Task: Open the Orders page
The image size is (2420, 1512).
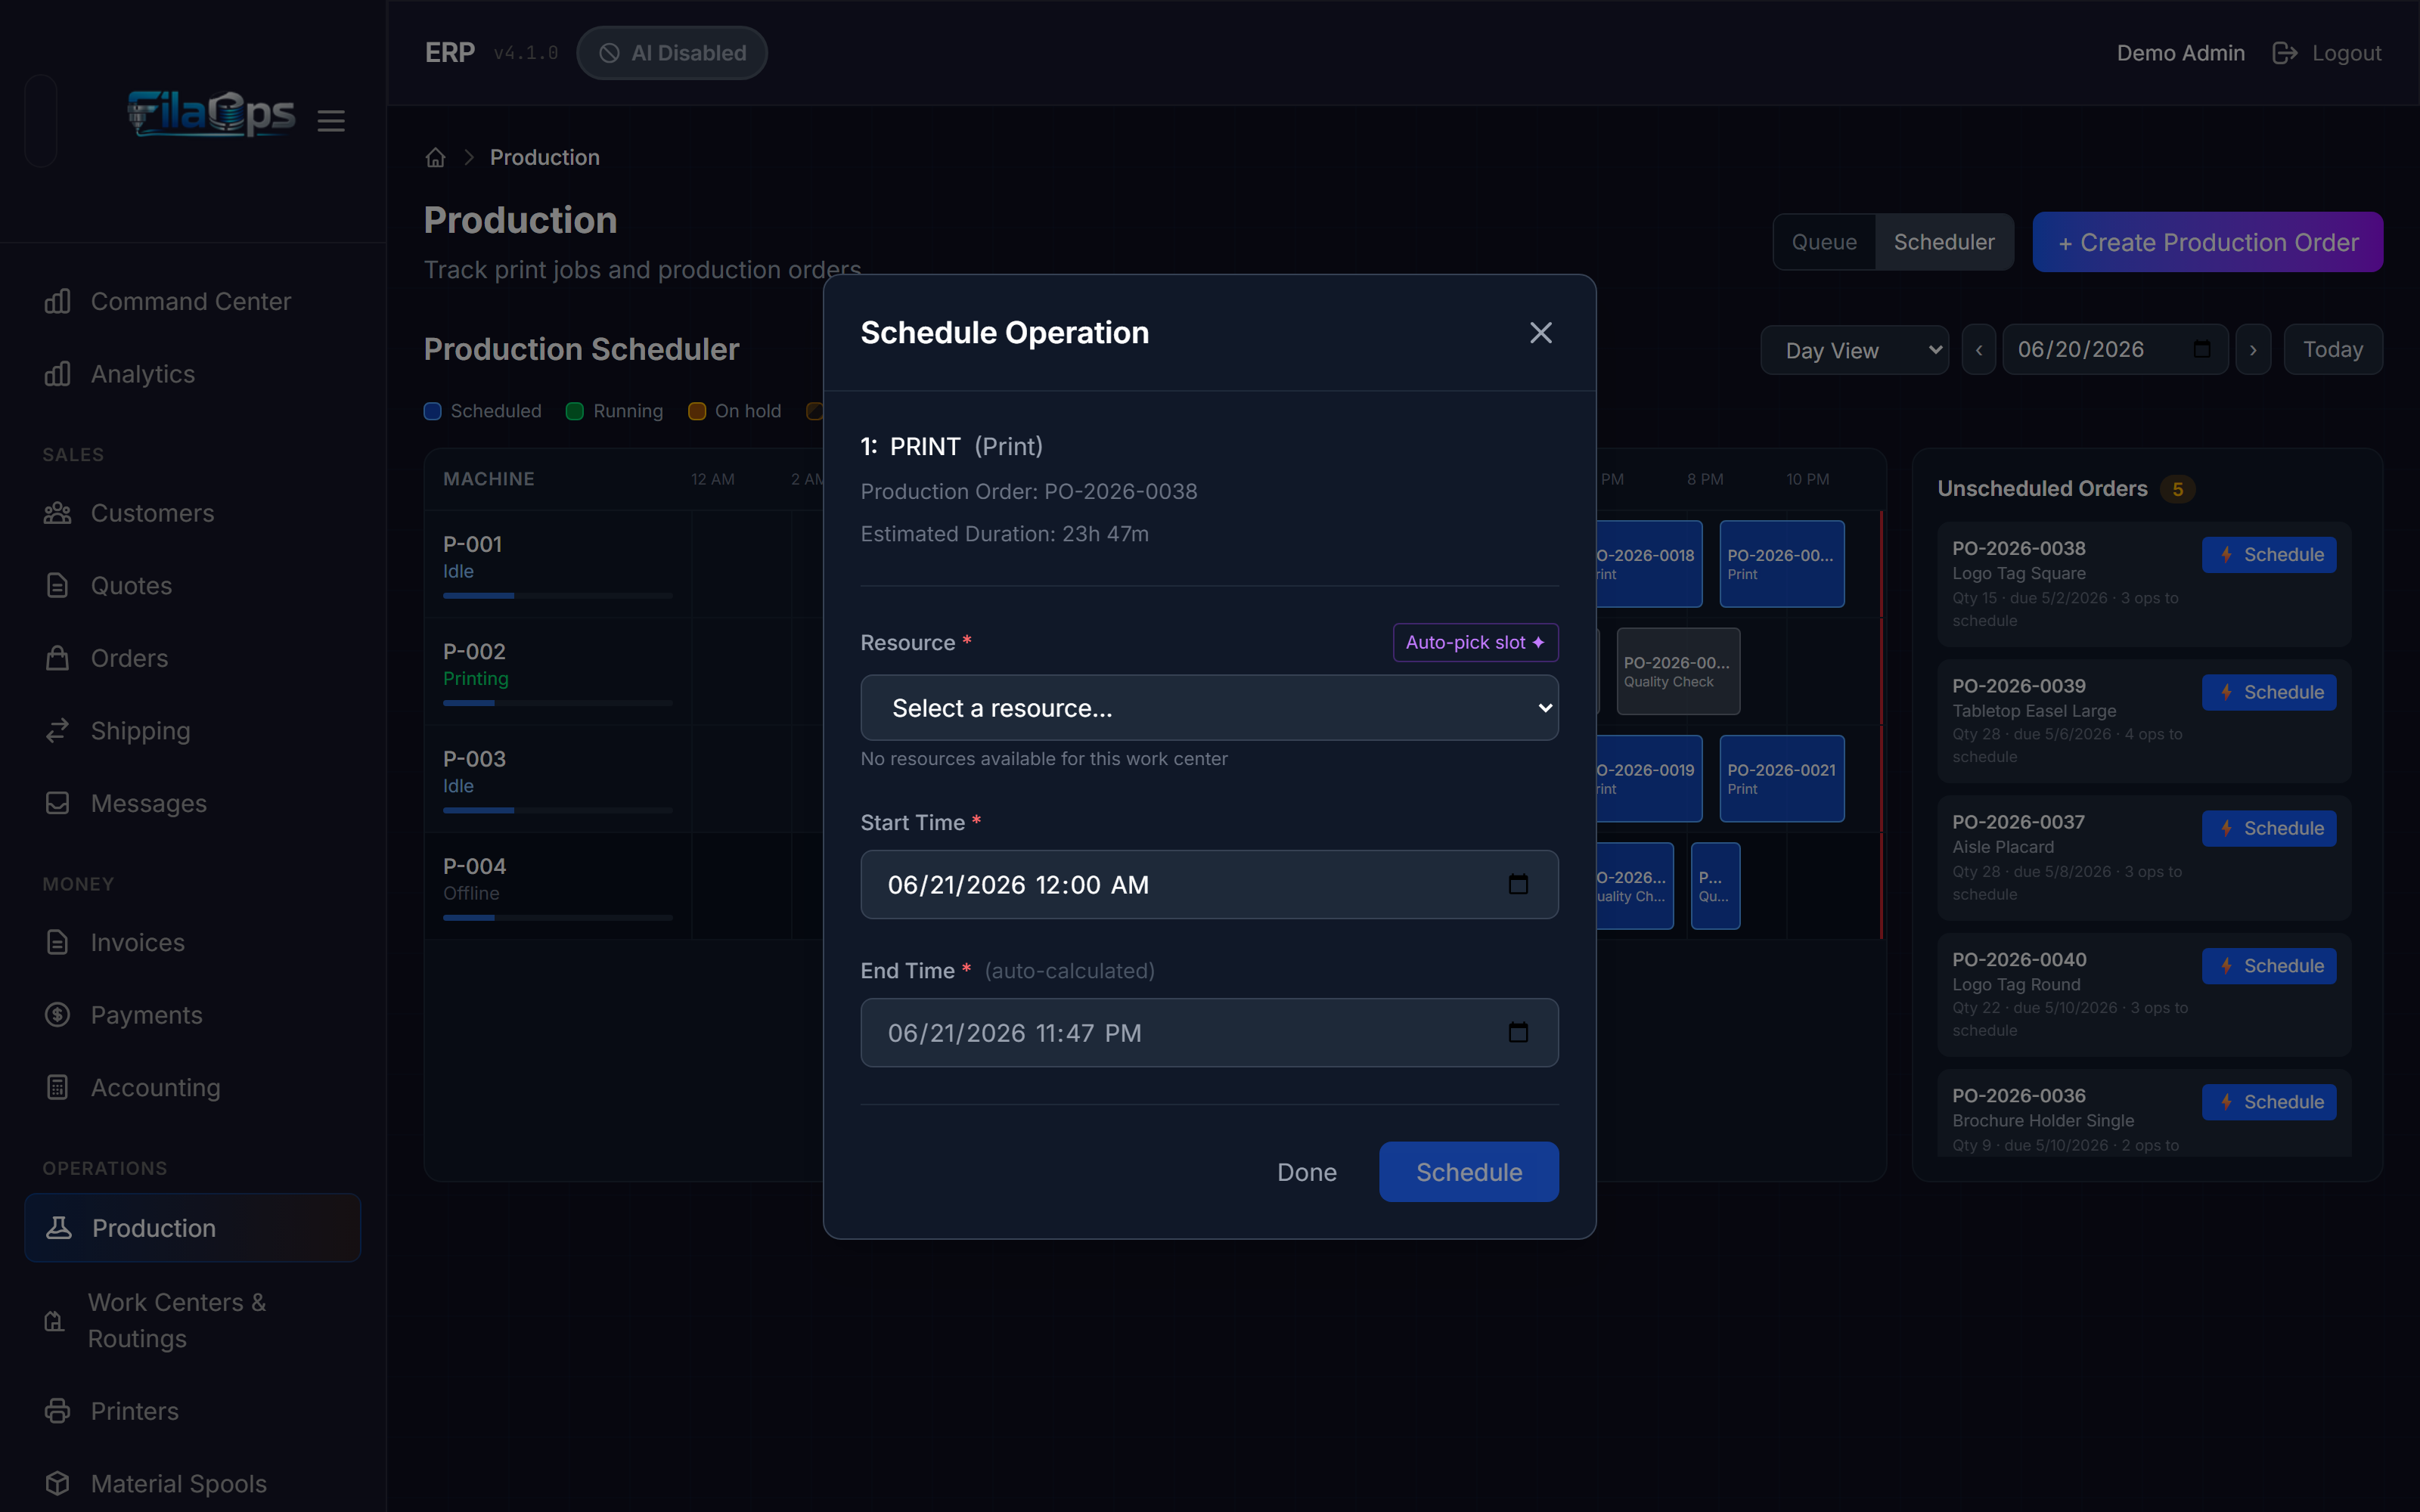Action: click(x=192, y=658)
